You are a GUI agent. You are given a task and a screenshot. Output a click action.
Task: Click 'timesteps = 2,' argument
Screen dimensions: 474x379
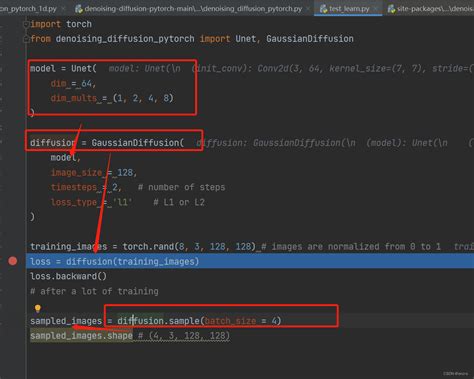pos(86,187)
